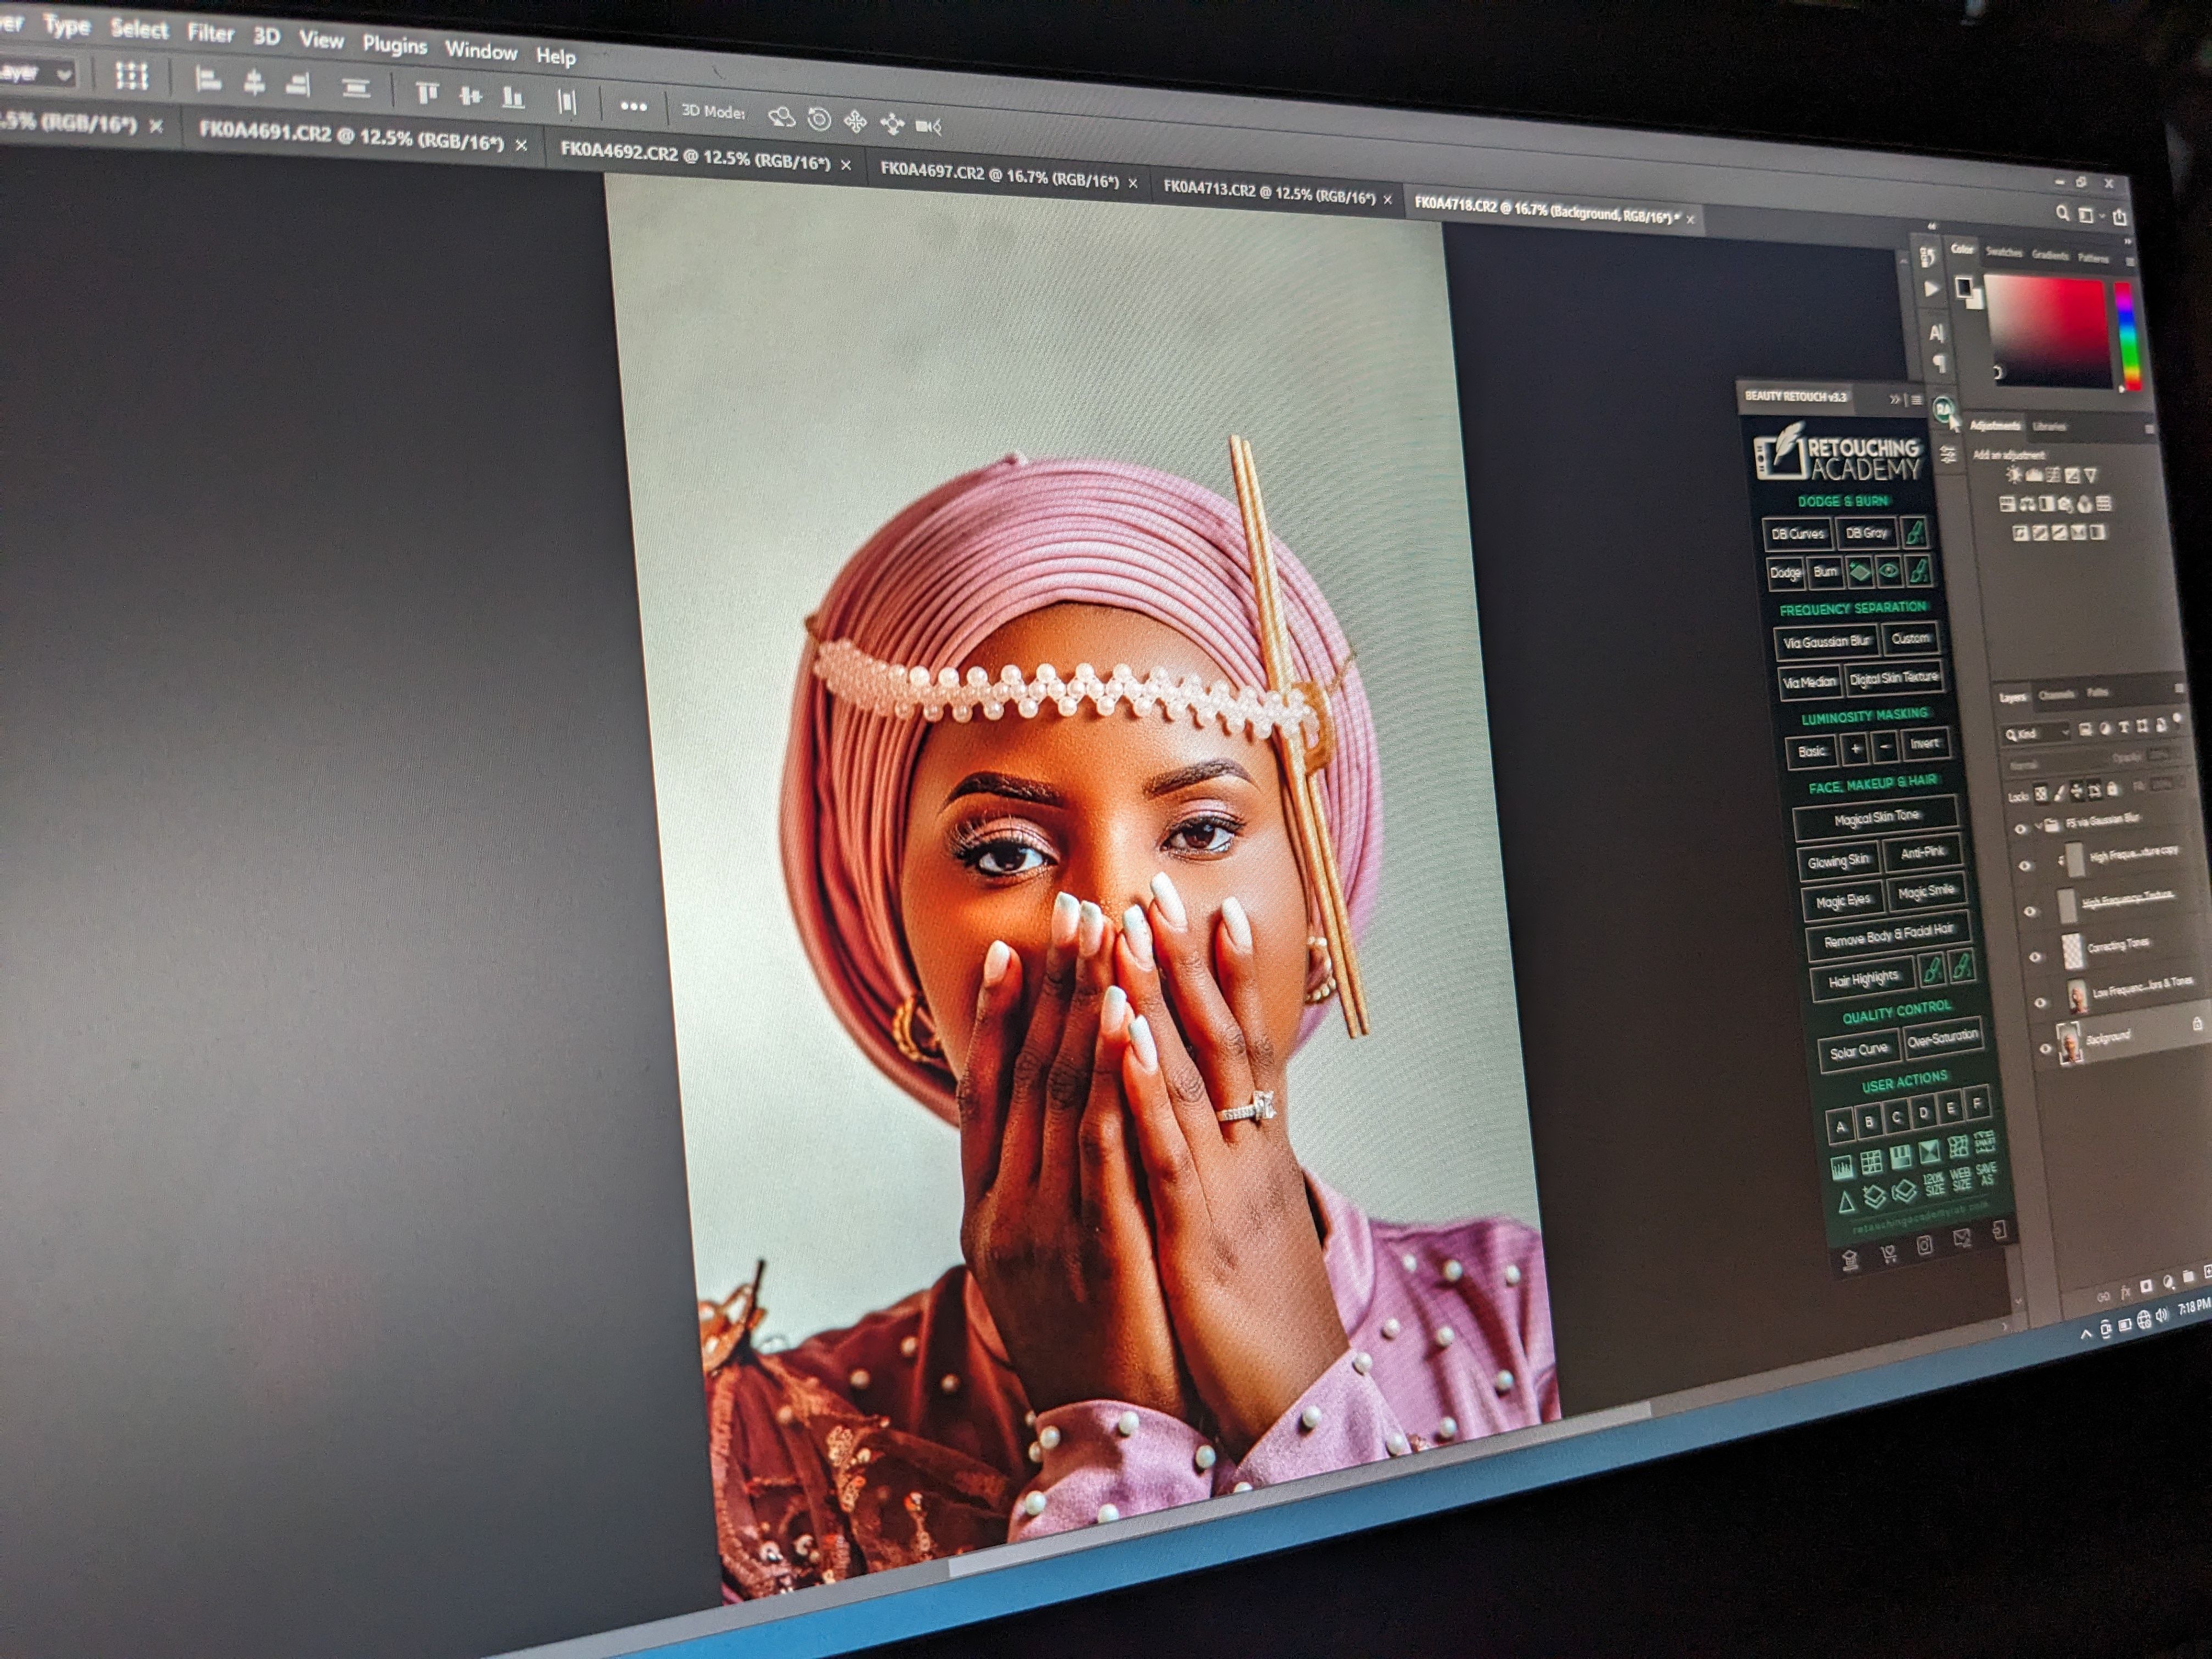Hide the Low Frequency Colors & Tones layer
The image size is (2212, 1659).
pos(2040,1002)
